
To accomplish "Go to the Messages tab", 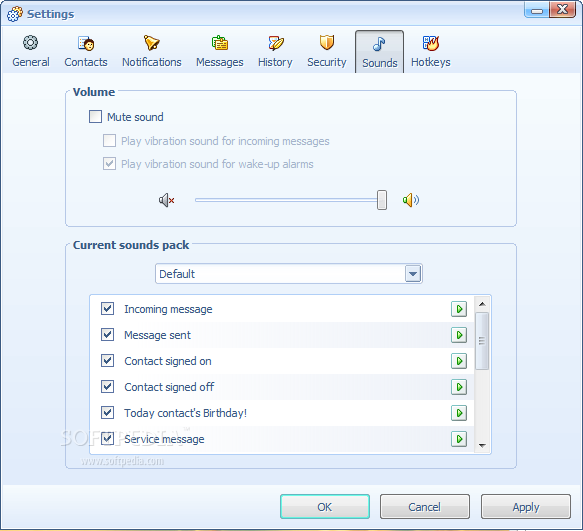I will pyautogui.click(x=220, y=52).
